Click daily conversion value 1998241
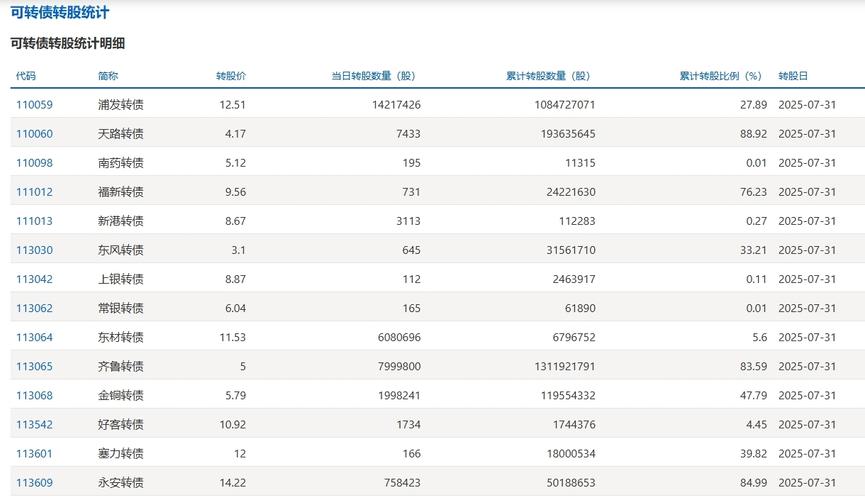This screenshot has height=500, width=865. (x=399, y=396)
